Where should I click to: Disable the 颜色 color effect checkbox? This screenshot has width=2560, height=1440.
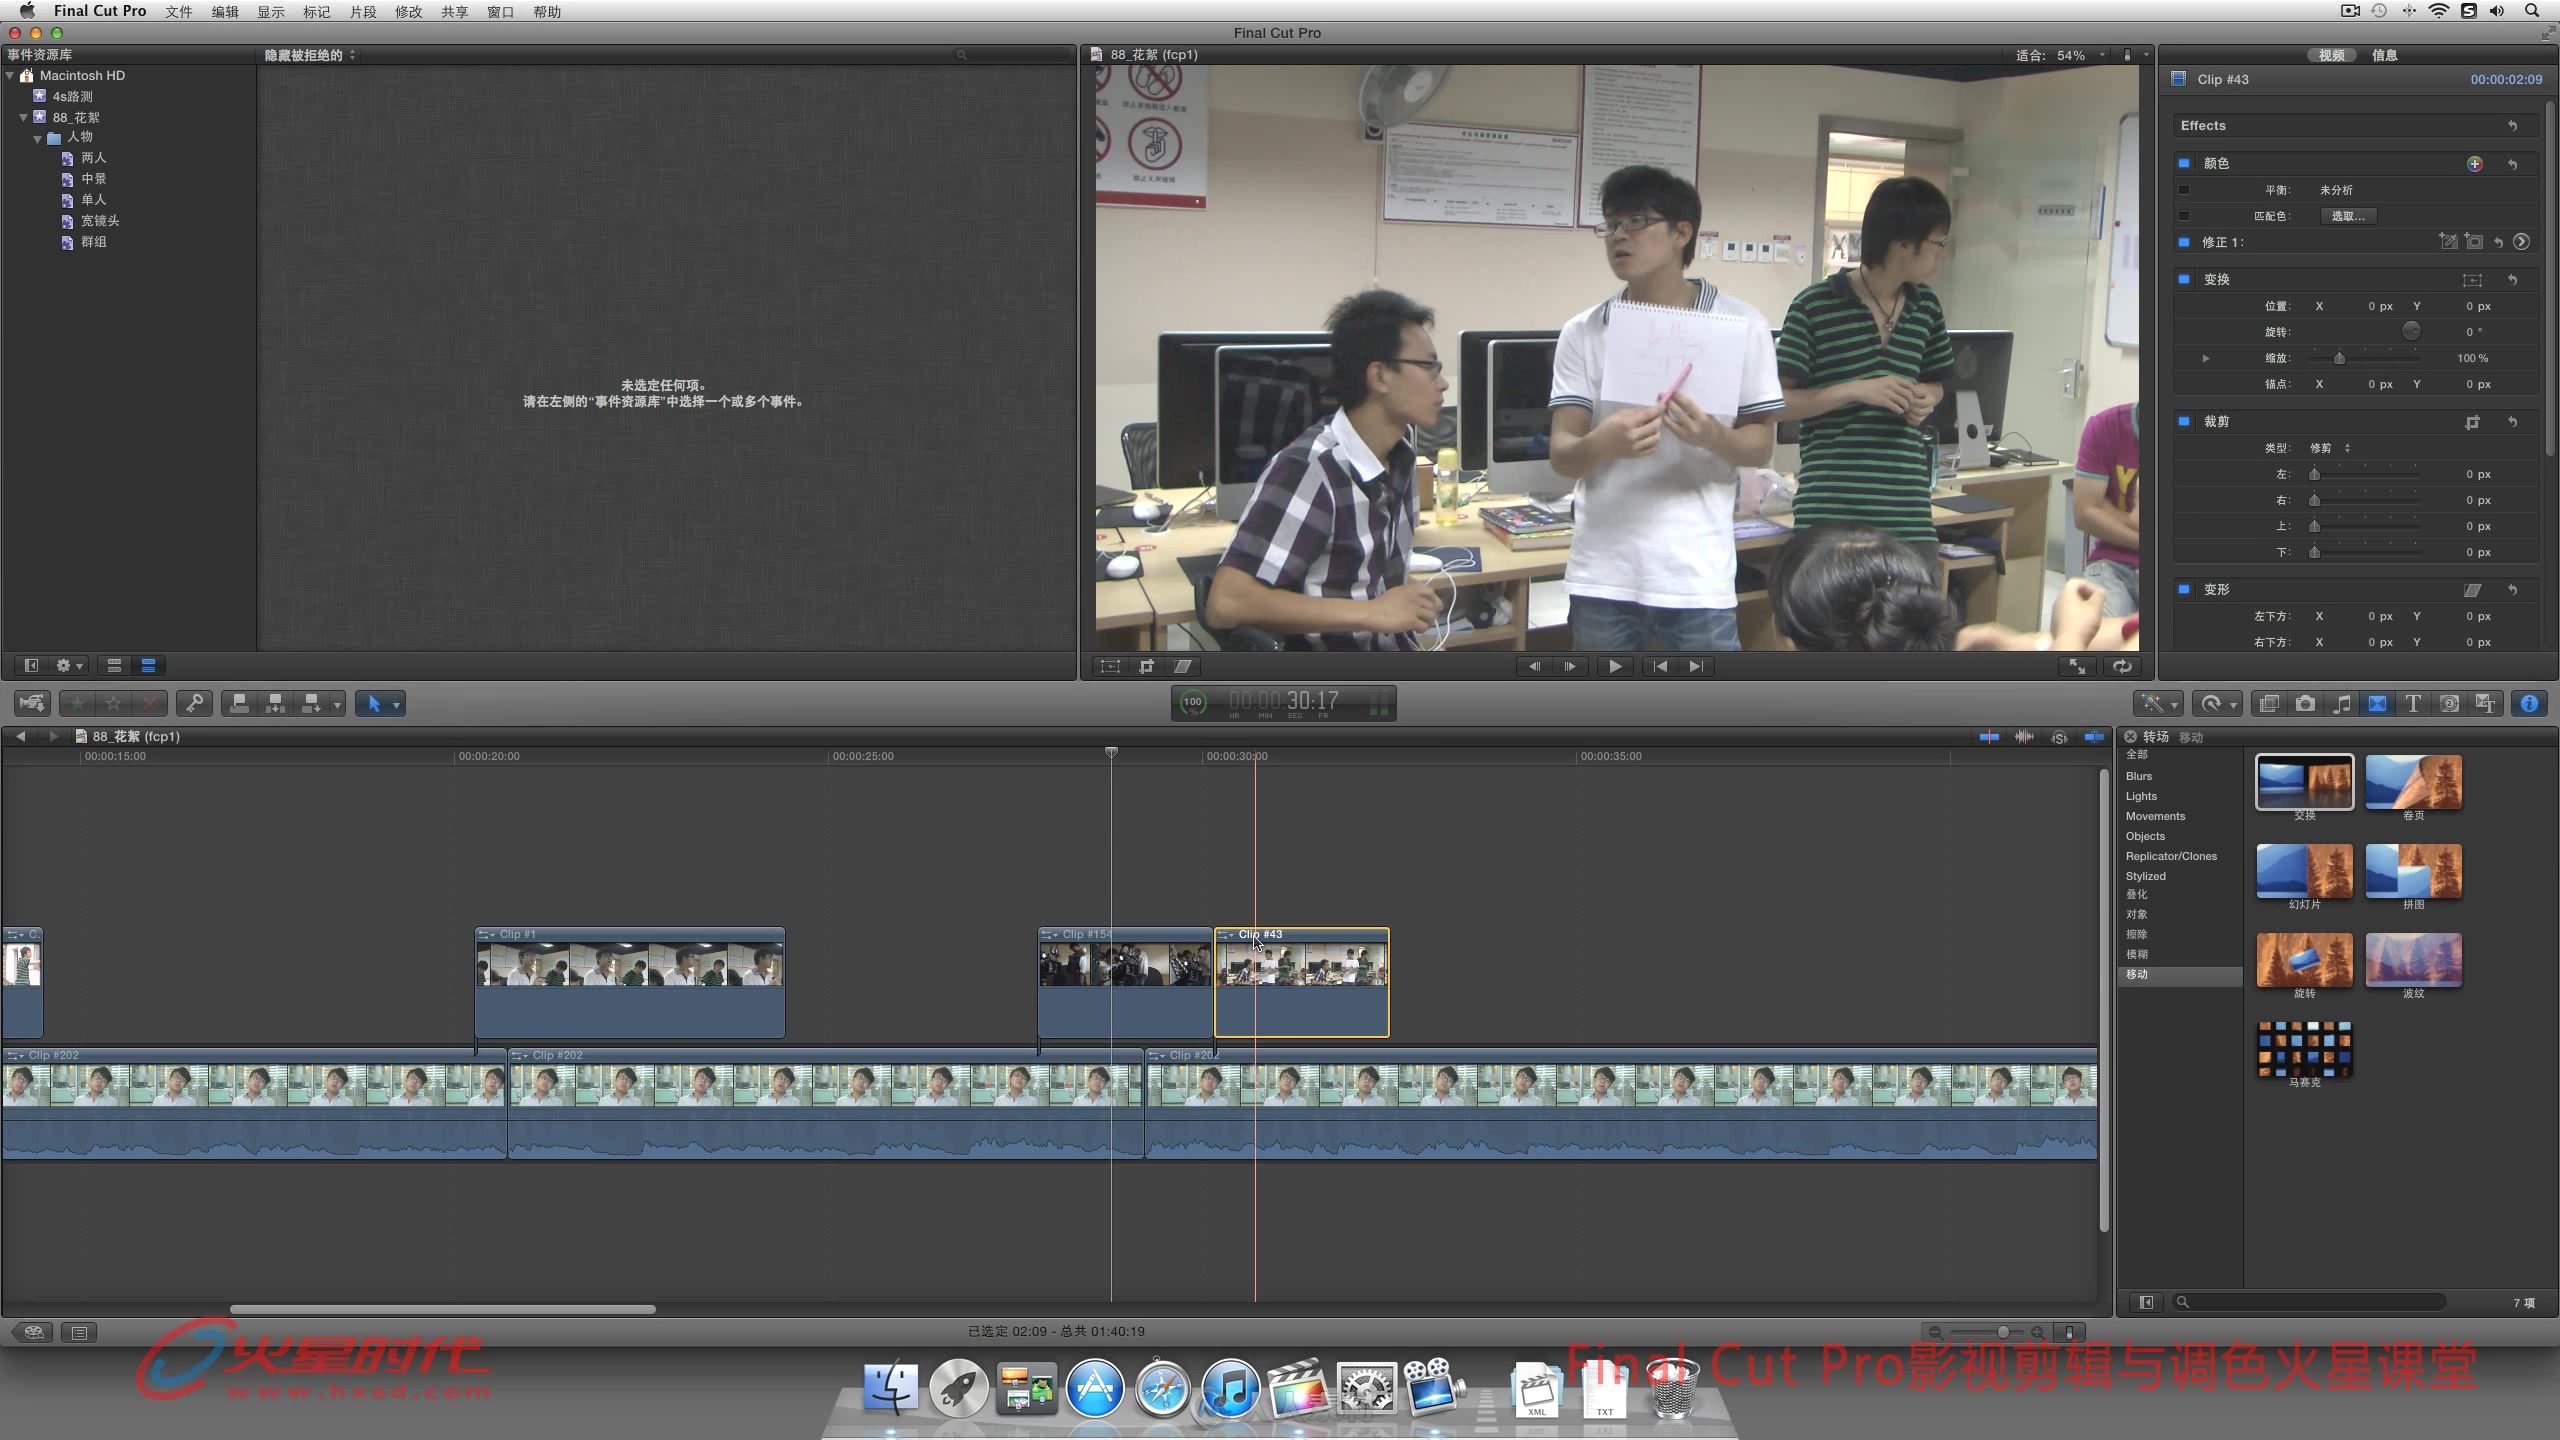pos(2184,163)
